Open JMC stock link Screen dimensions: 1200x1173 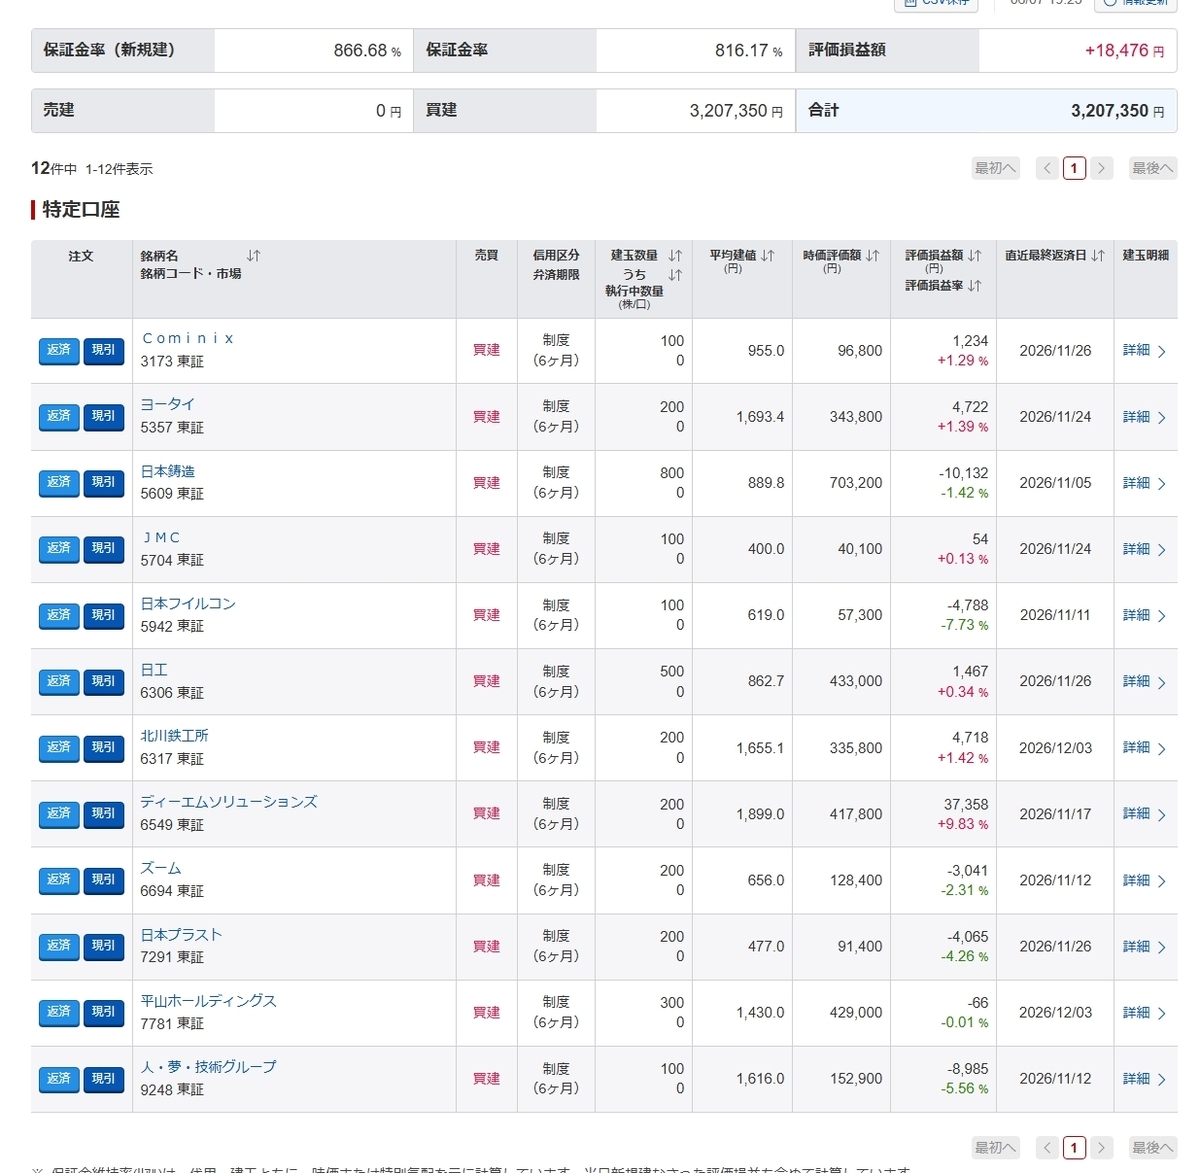[x=161, y=537]
